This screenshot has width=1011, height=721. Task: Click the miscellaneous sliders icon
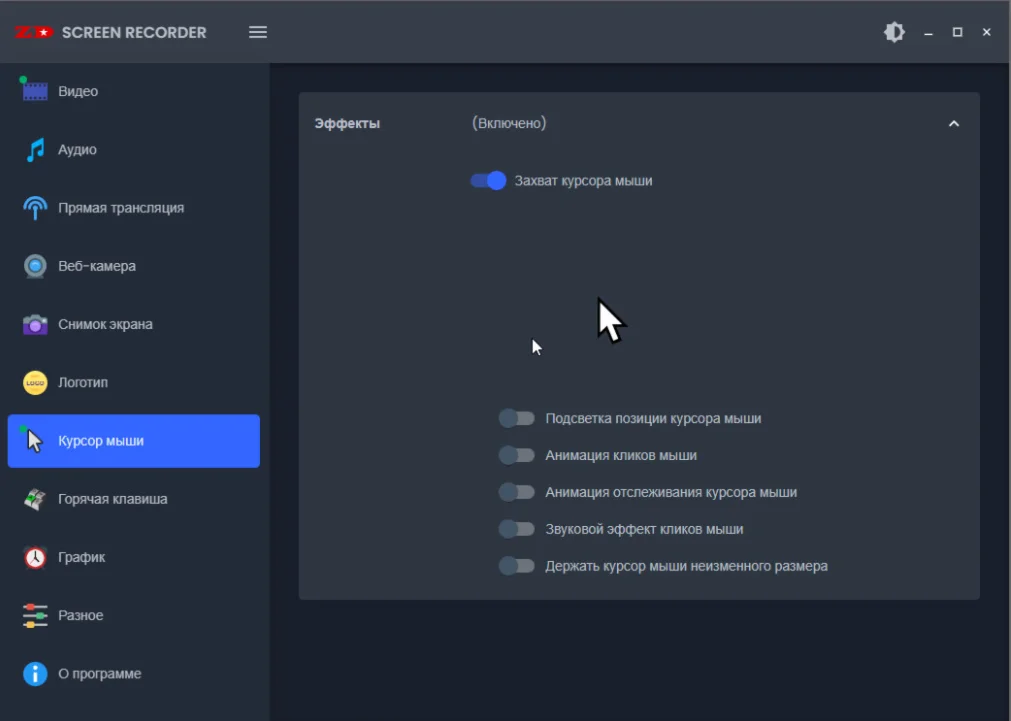click(35, 615)
